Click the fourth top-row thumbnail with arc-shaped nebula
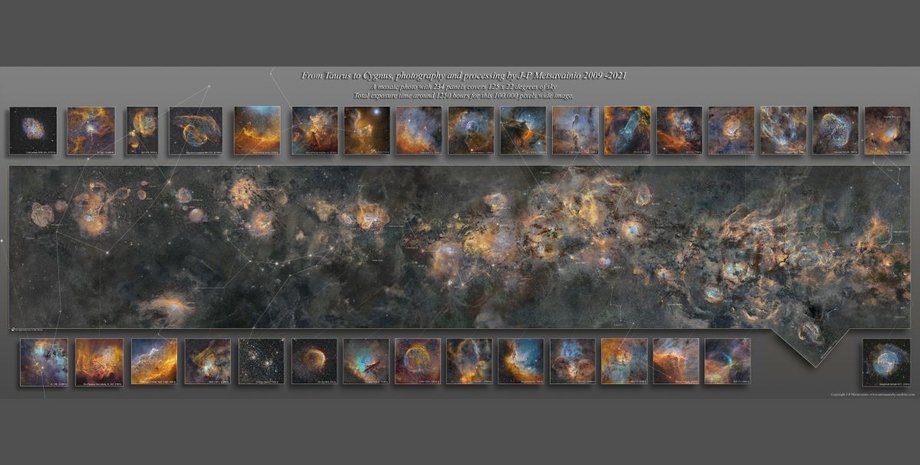 pyautogui.click(x=195, y=130)
